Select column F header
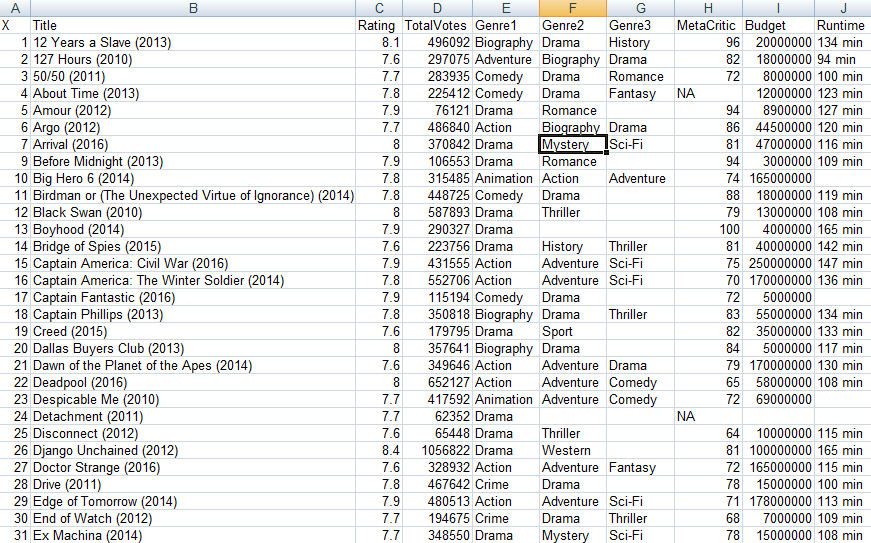 pos(573,8)
